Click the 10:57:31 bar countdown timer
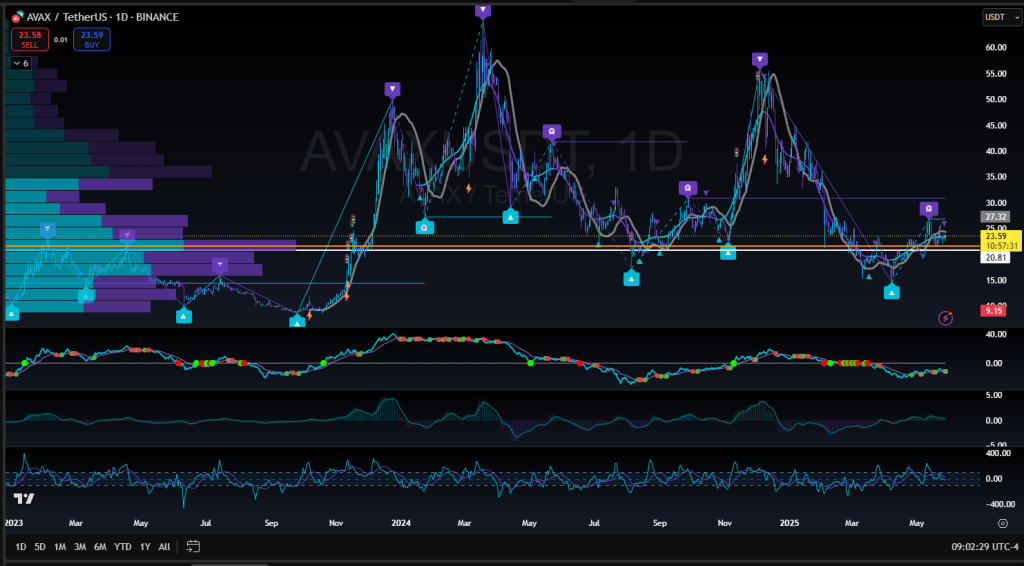The image size is (1024, 566). point(1002,246)
